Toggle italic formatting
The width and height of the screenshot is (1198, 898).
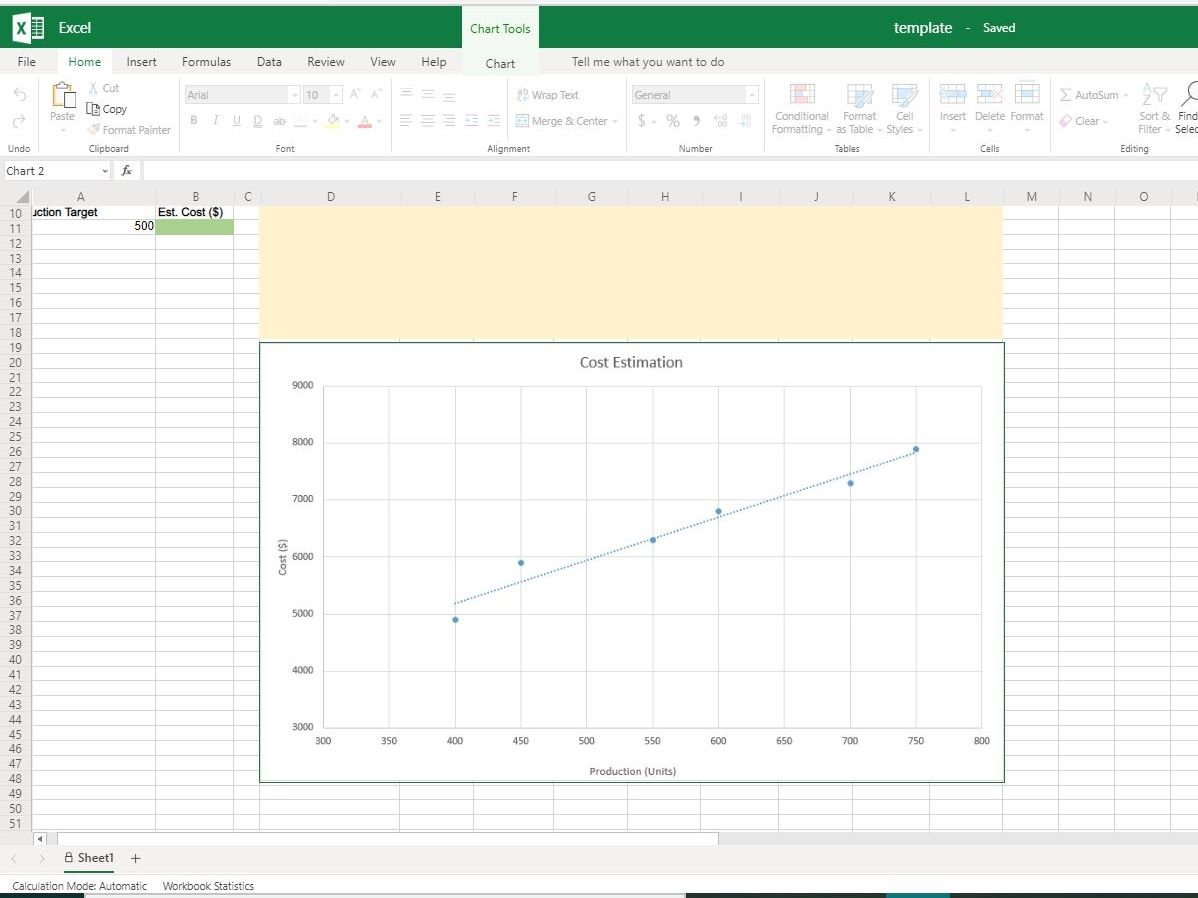[x=214, y=120]
